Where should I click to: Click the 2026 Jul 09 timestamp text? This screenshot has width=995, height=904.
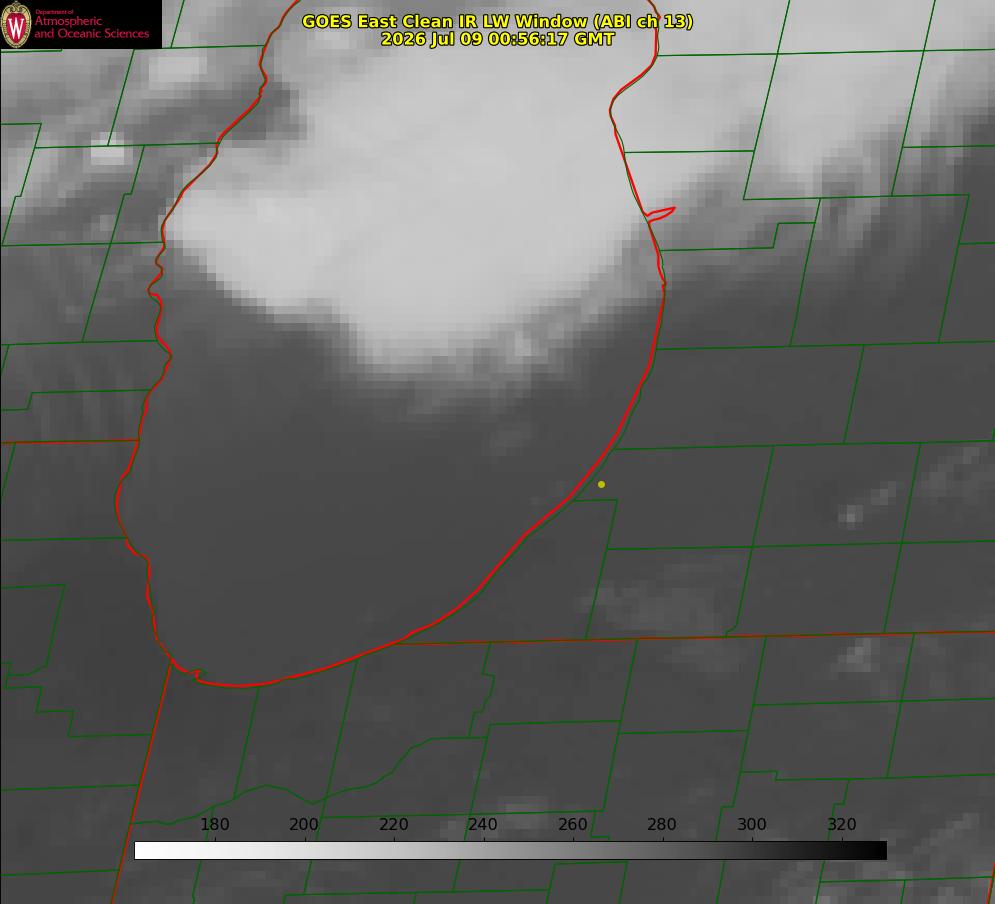point(498,39)
